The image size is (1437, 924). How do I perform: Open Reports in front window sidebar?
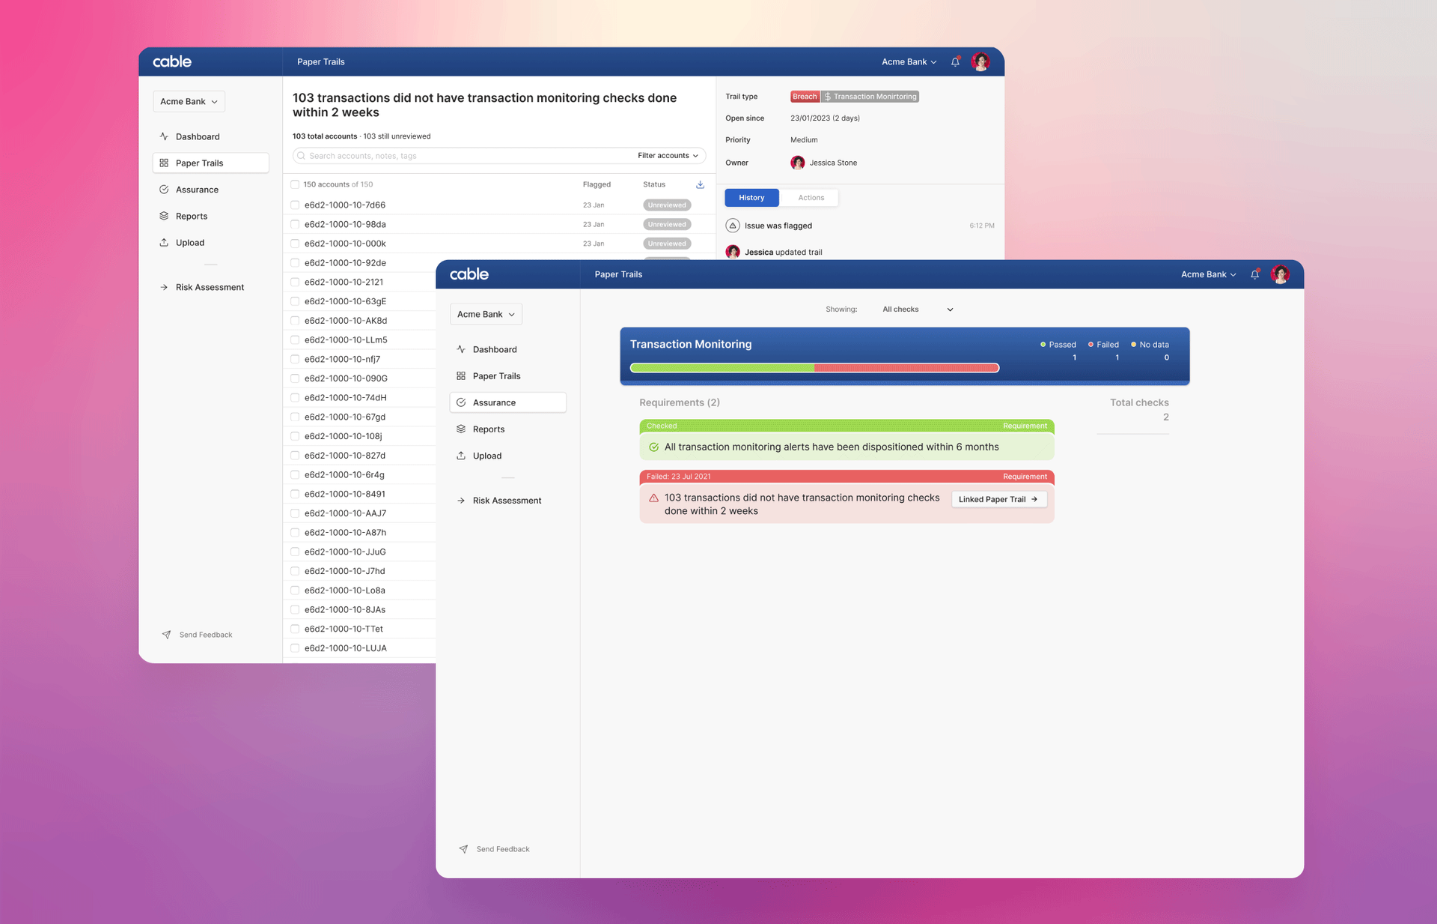(488, 429)
